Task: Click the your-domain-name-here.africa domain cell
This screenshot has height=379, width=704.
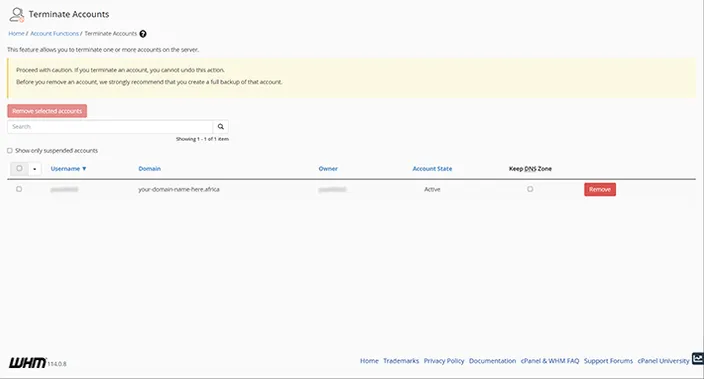Action: [179, 190]
